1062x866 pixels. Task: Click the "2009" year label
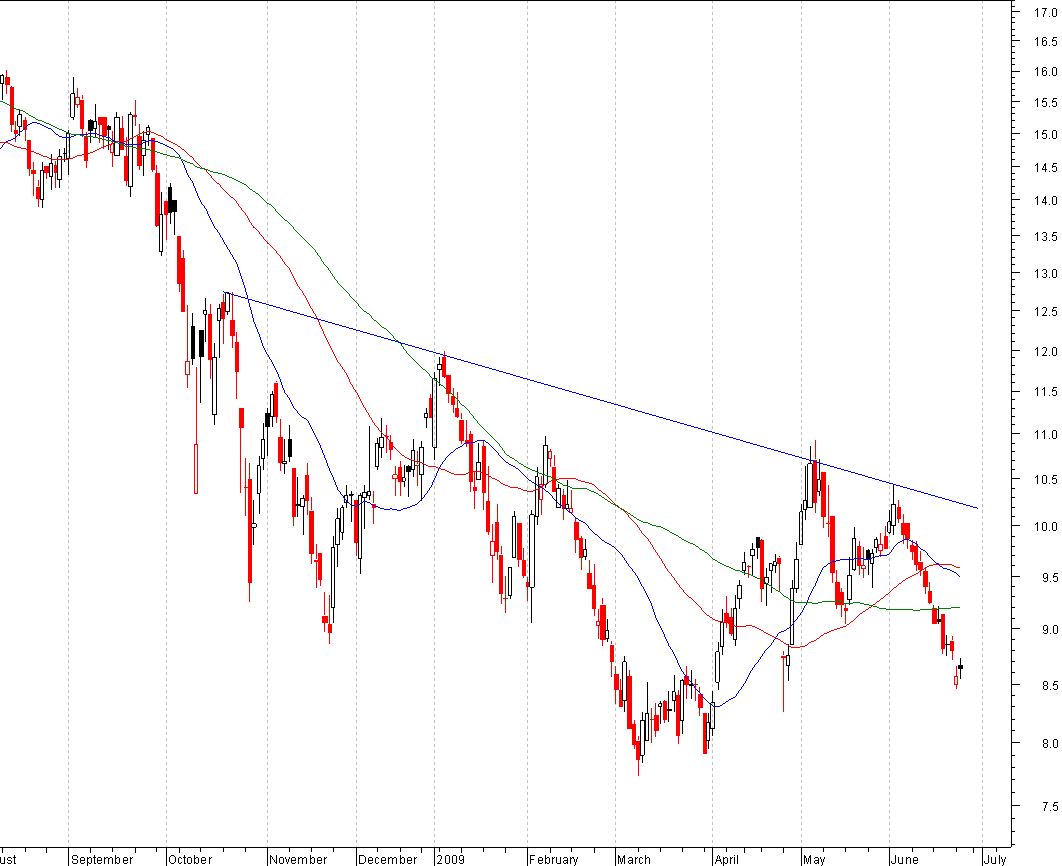pyautogui.click(x=451, y=859)
